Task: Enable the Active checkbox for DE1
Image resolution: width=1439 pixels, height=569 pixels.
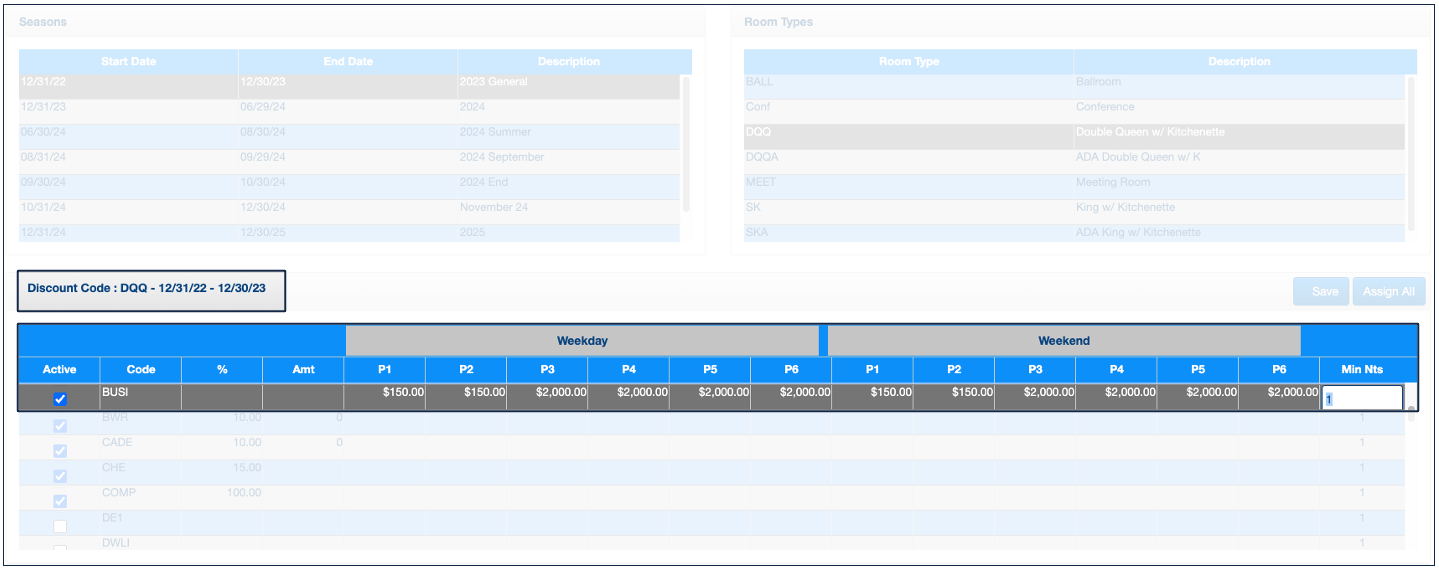Action: coord(60,526)
